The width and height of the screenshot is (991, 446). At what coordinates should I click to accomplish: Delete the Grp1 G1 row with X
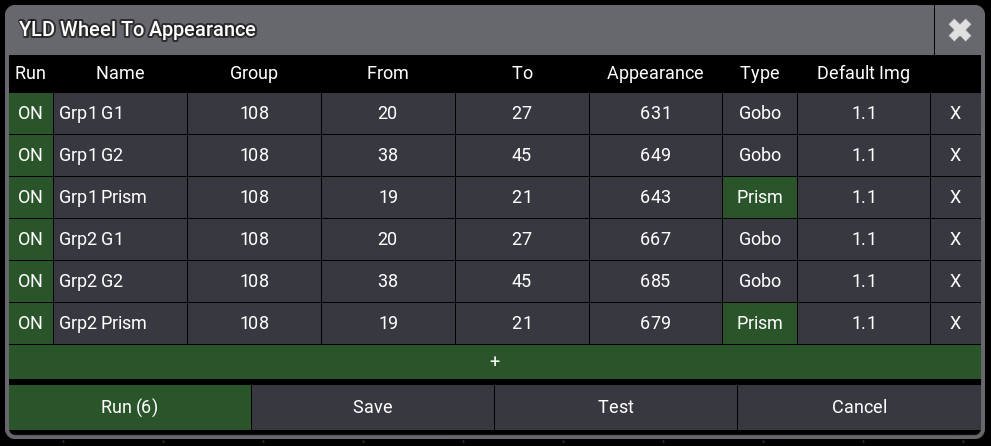(x=955, y=113)
